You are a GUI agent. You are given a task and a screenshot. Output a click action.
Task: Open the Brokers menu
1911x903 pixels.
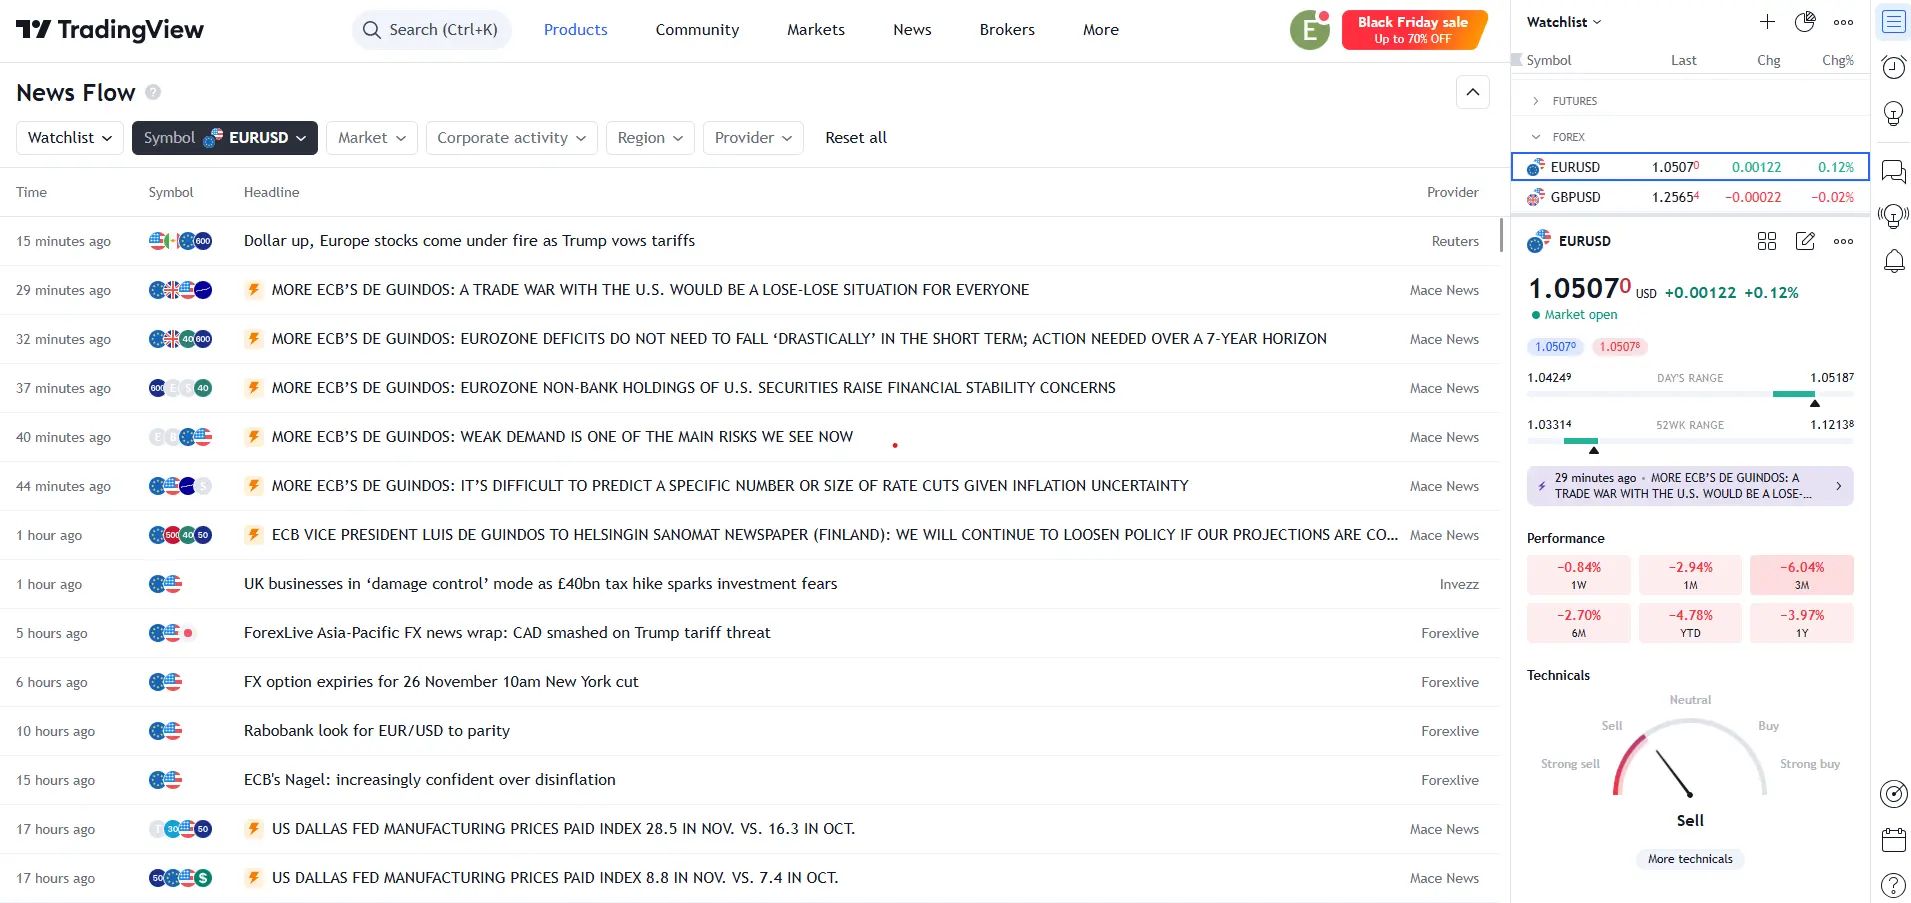point(1007,30)
